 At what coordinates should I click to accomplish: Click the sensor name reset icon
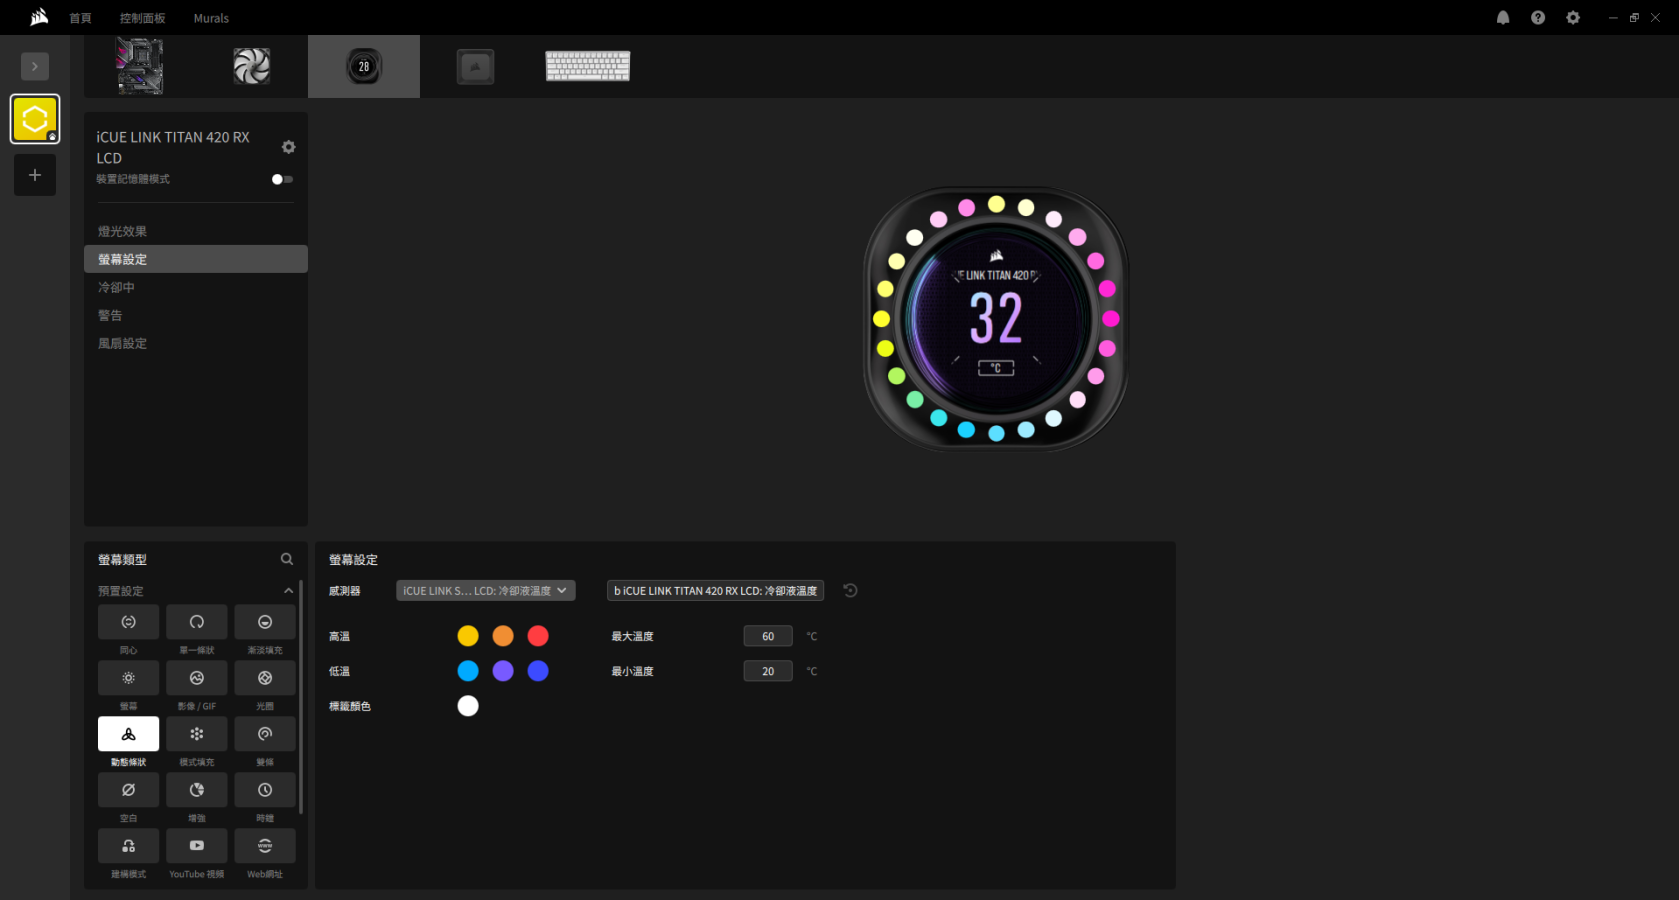click(850, 591)
